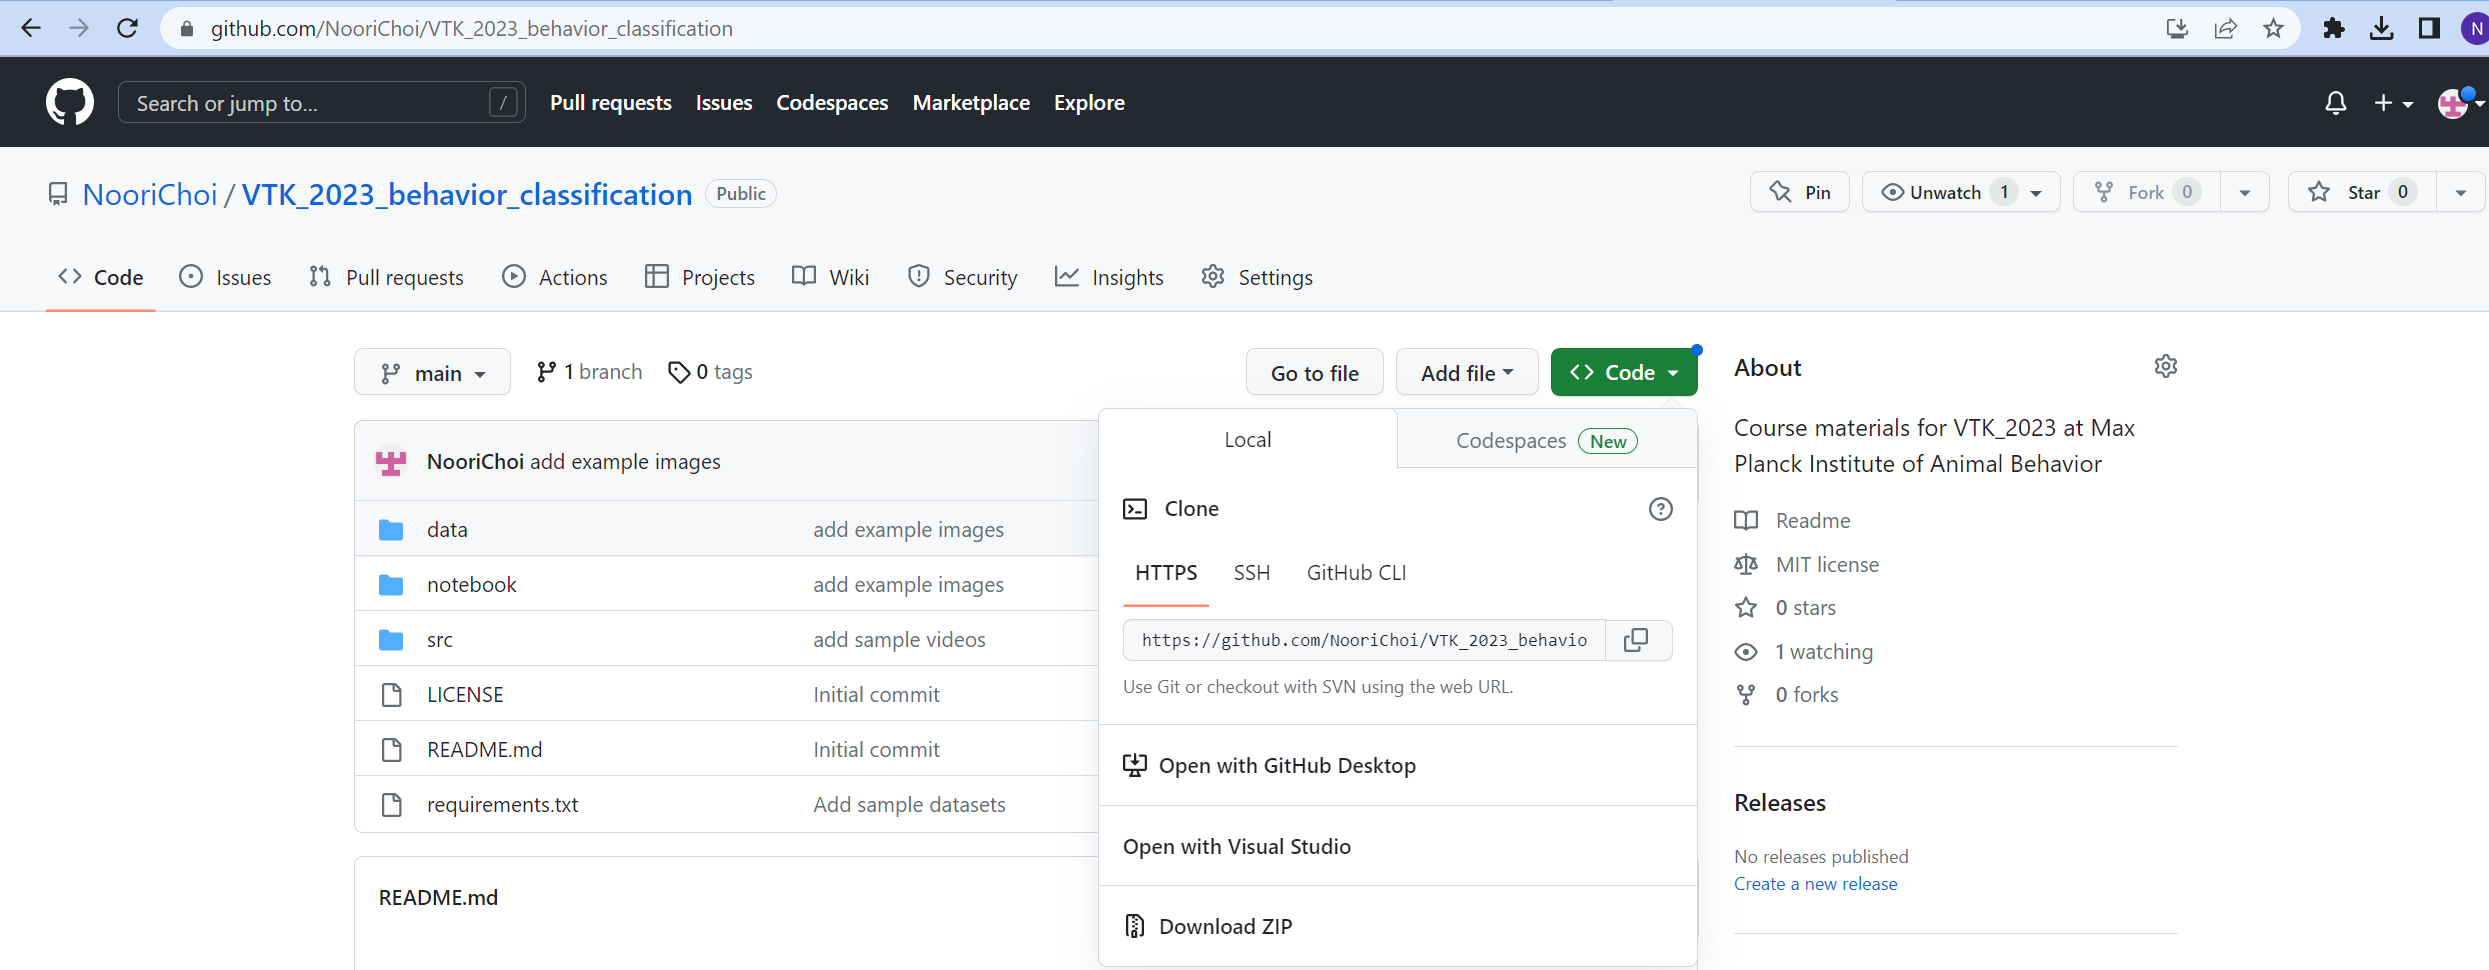Open the profile avatar menu

point(2457,102)
